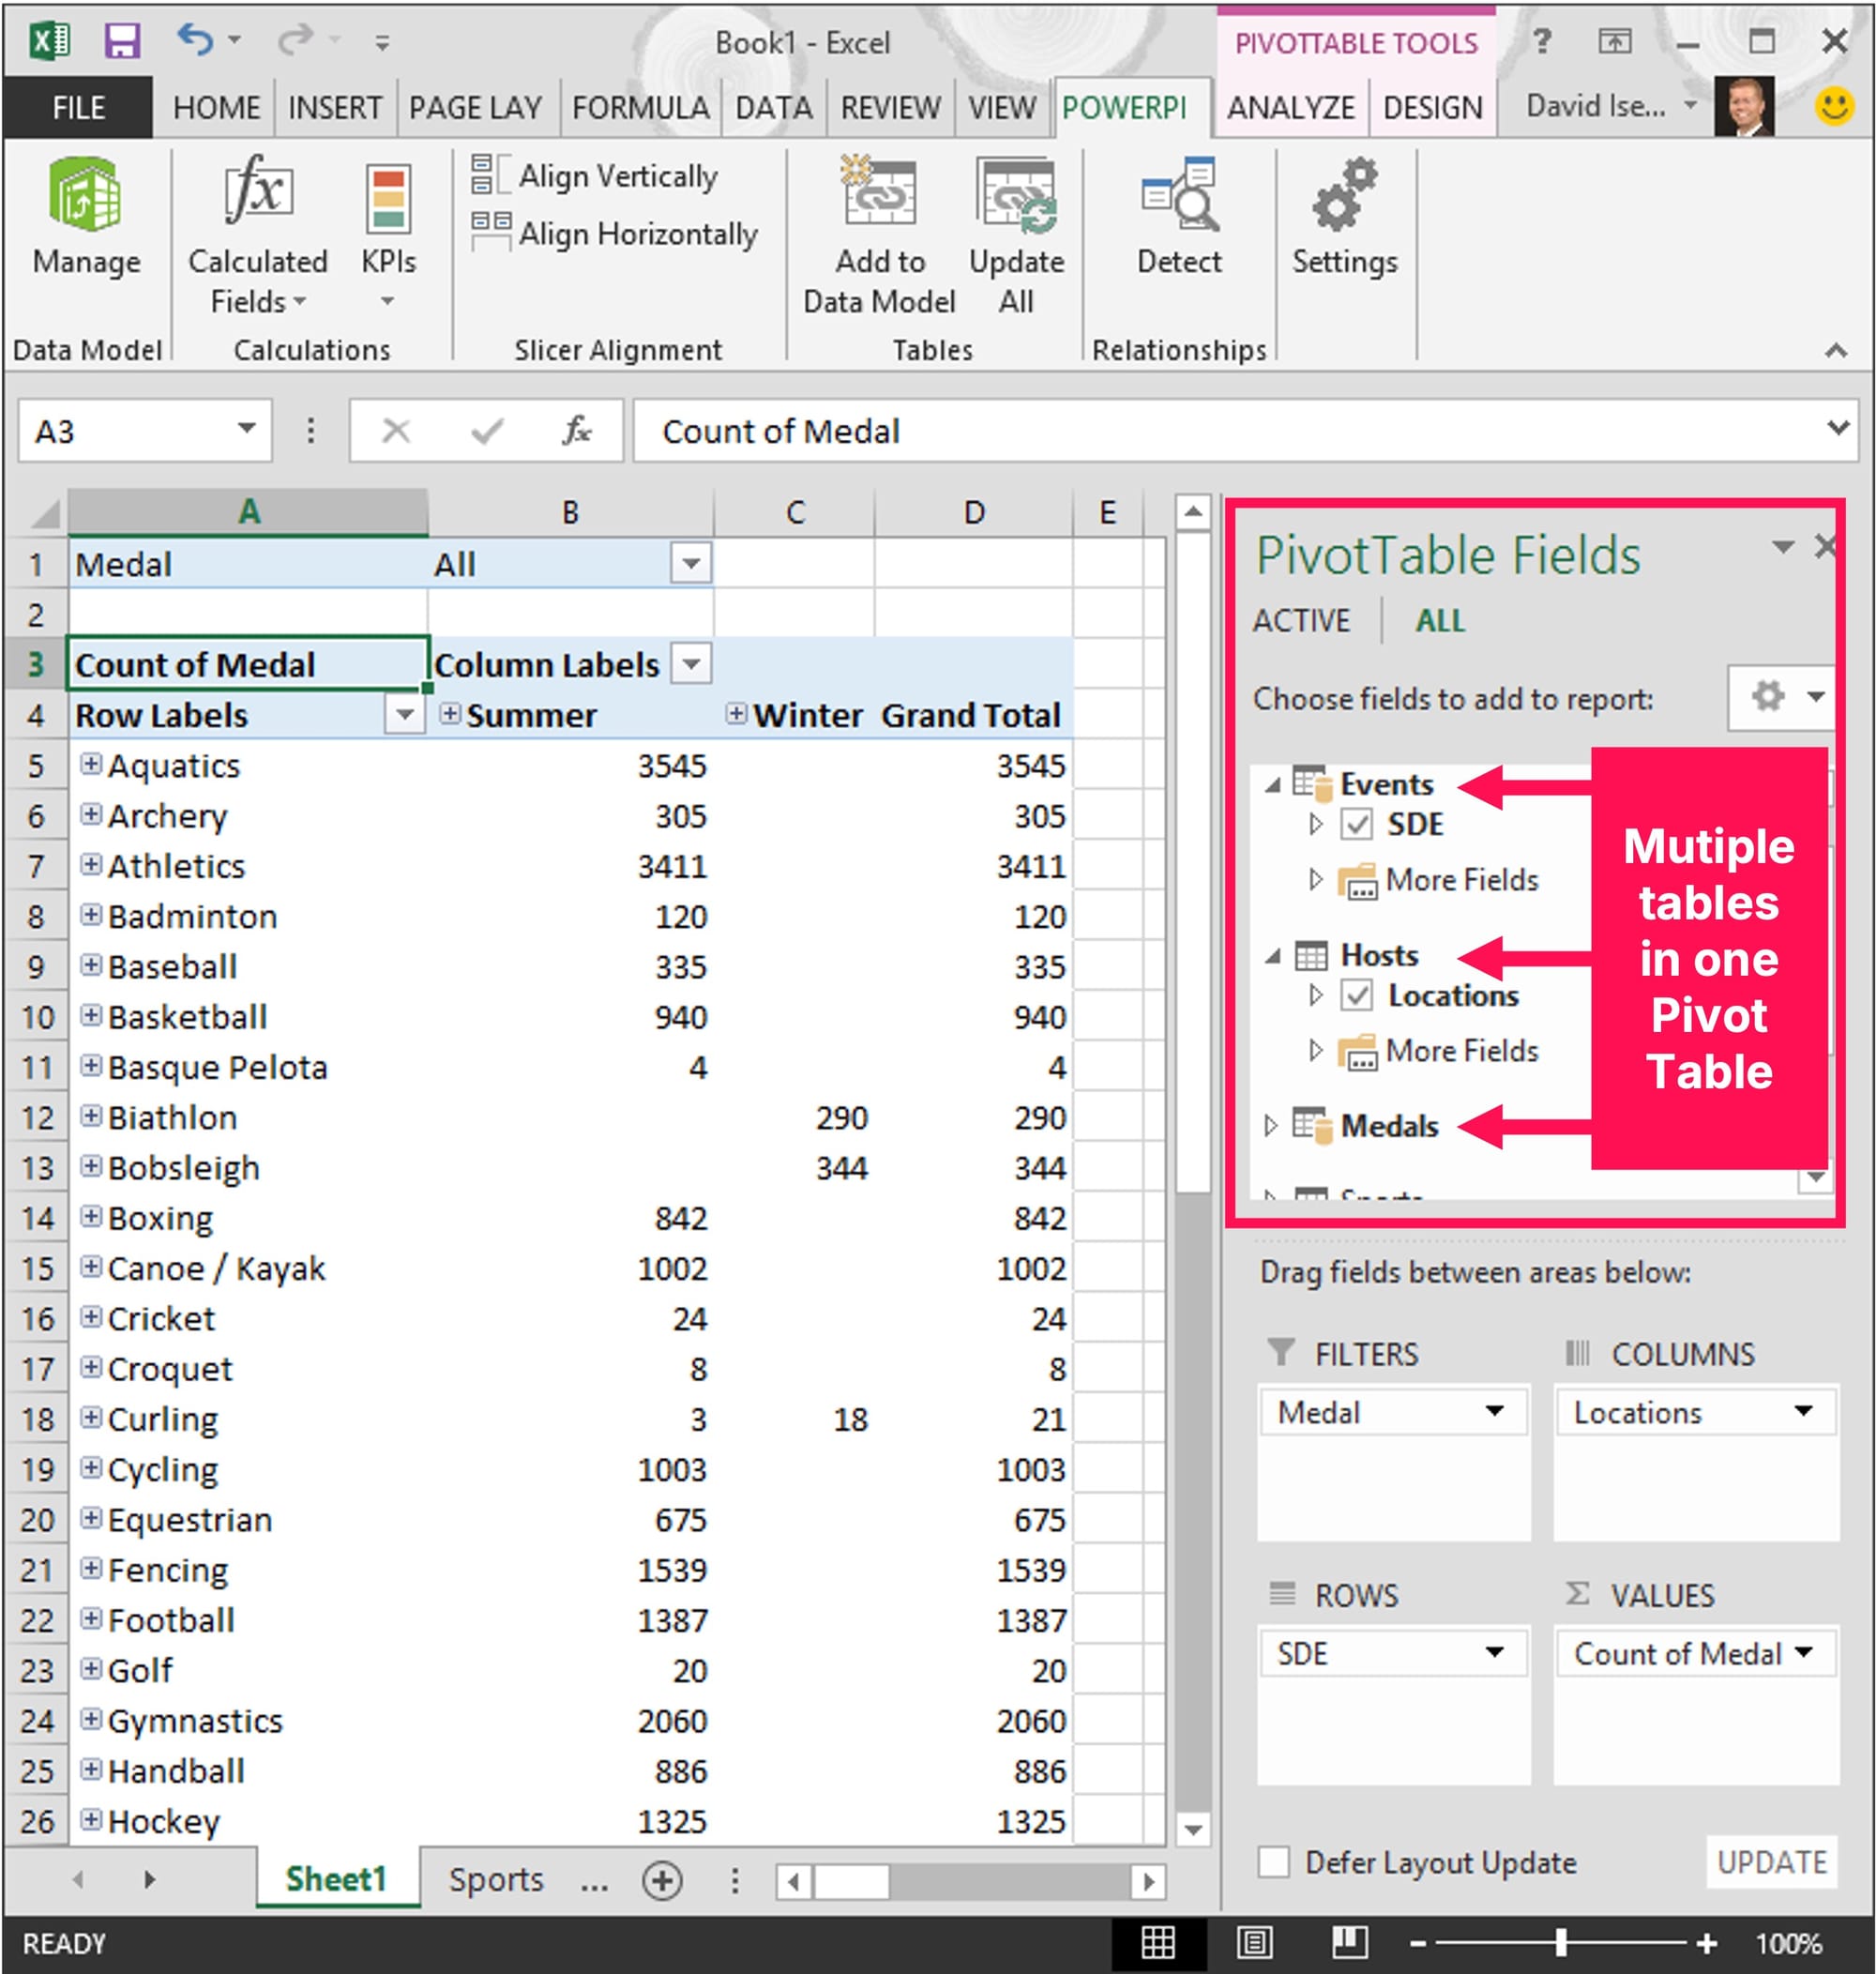Screen dimensions: 1876x1974
Task: Open David Ise... account menu
Action: click(x=1612, y=105)
